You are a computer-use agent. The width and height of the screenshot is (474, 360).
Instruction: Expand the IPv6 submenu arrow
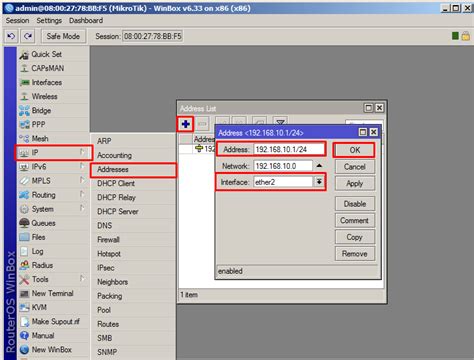82,166
